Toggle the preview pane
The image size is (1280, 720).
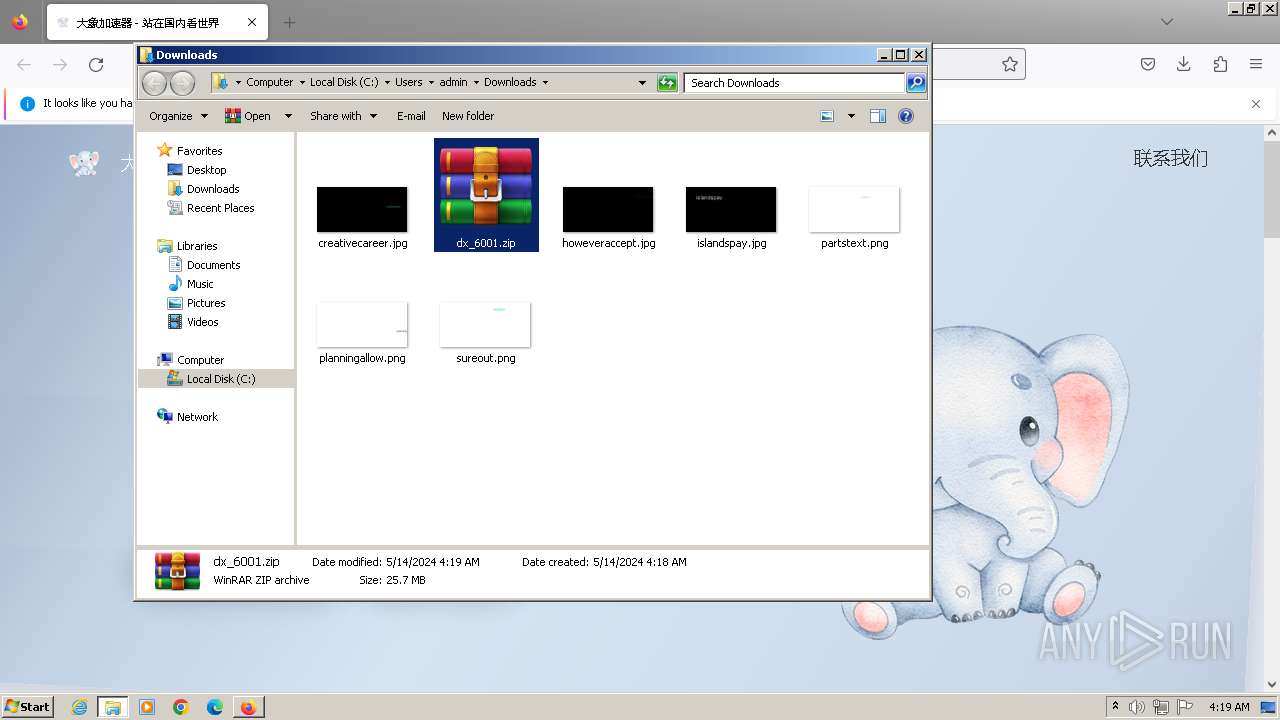coord(878,116)
